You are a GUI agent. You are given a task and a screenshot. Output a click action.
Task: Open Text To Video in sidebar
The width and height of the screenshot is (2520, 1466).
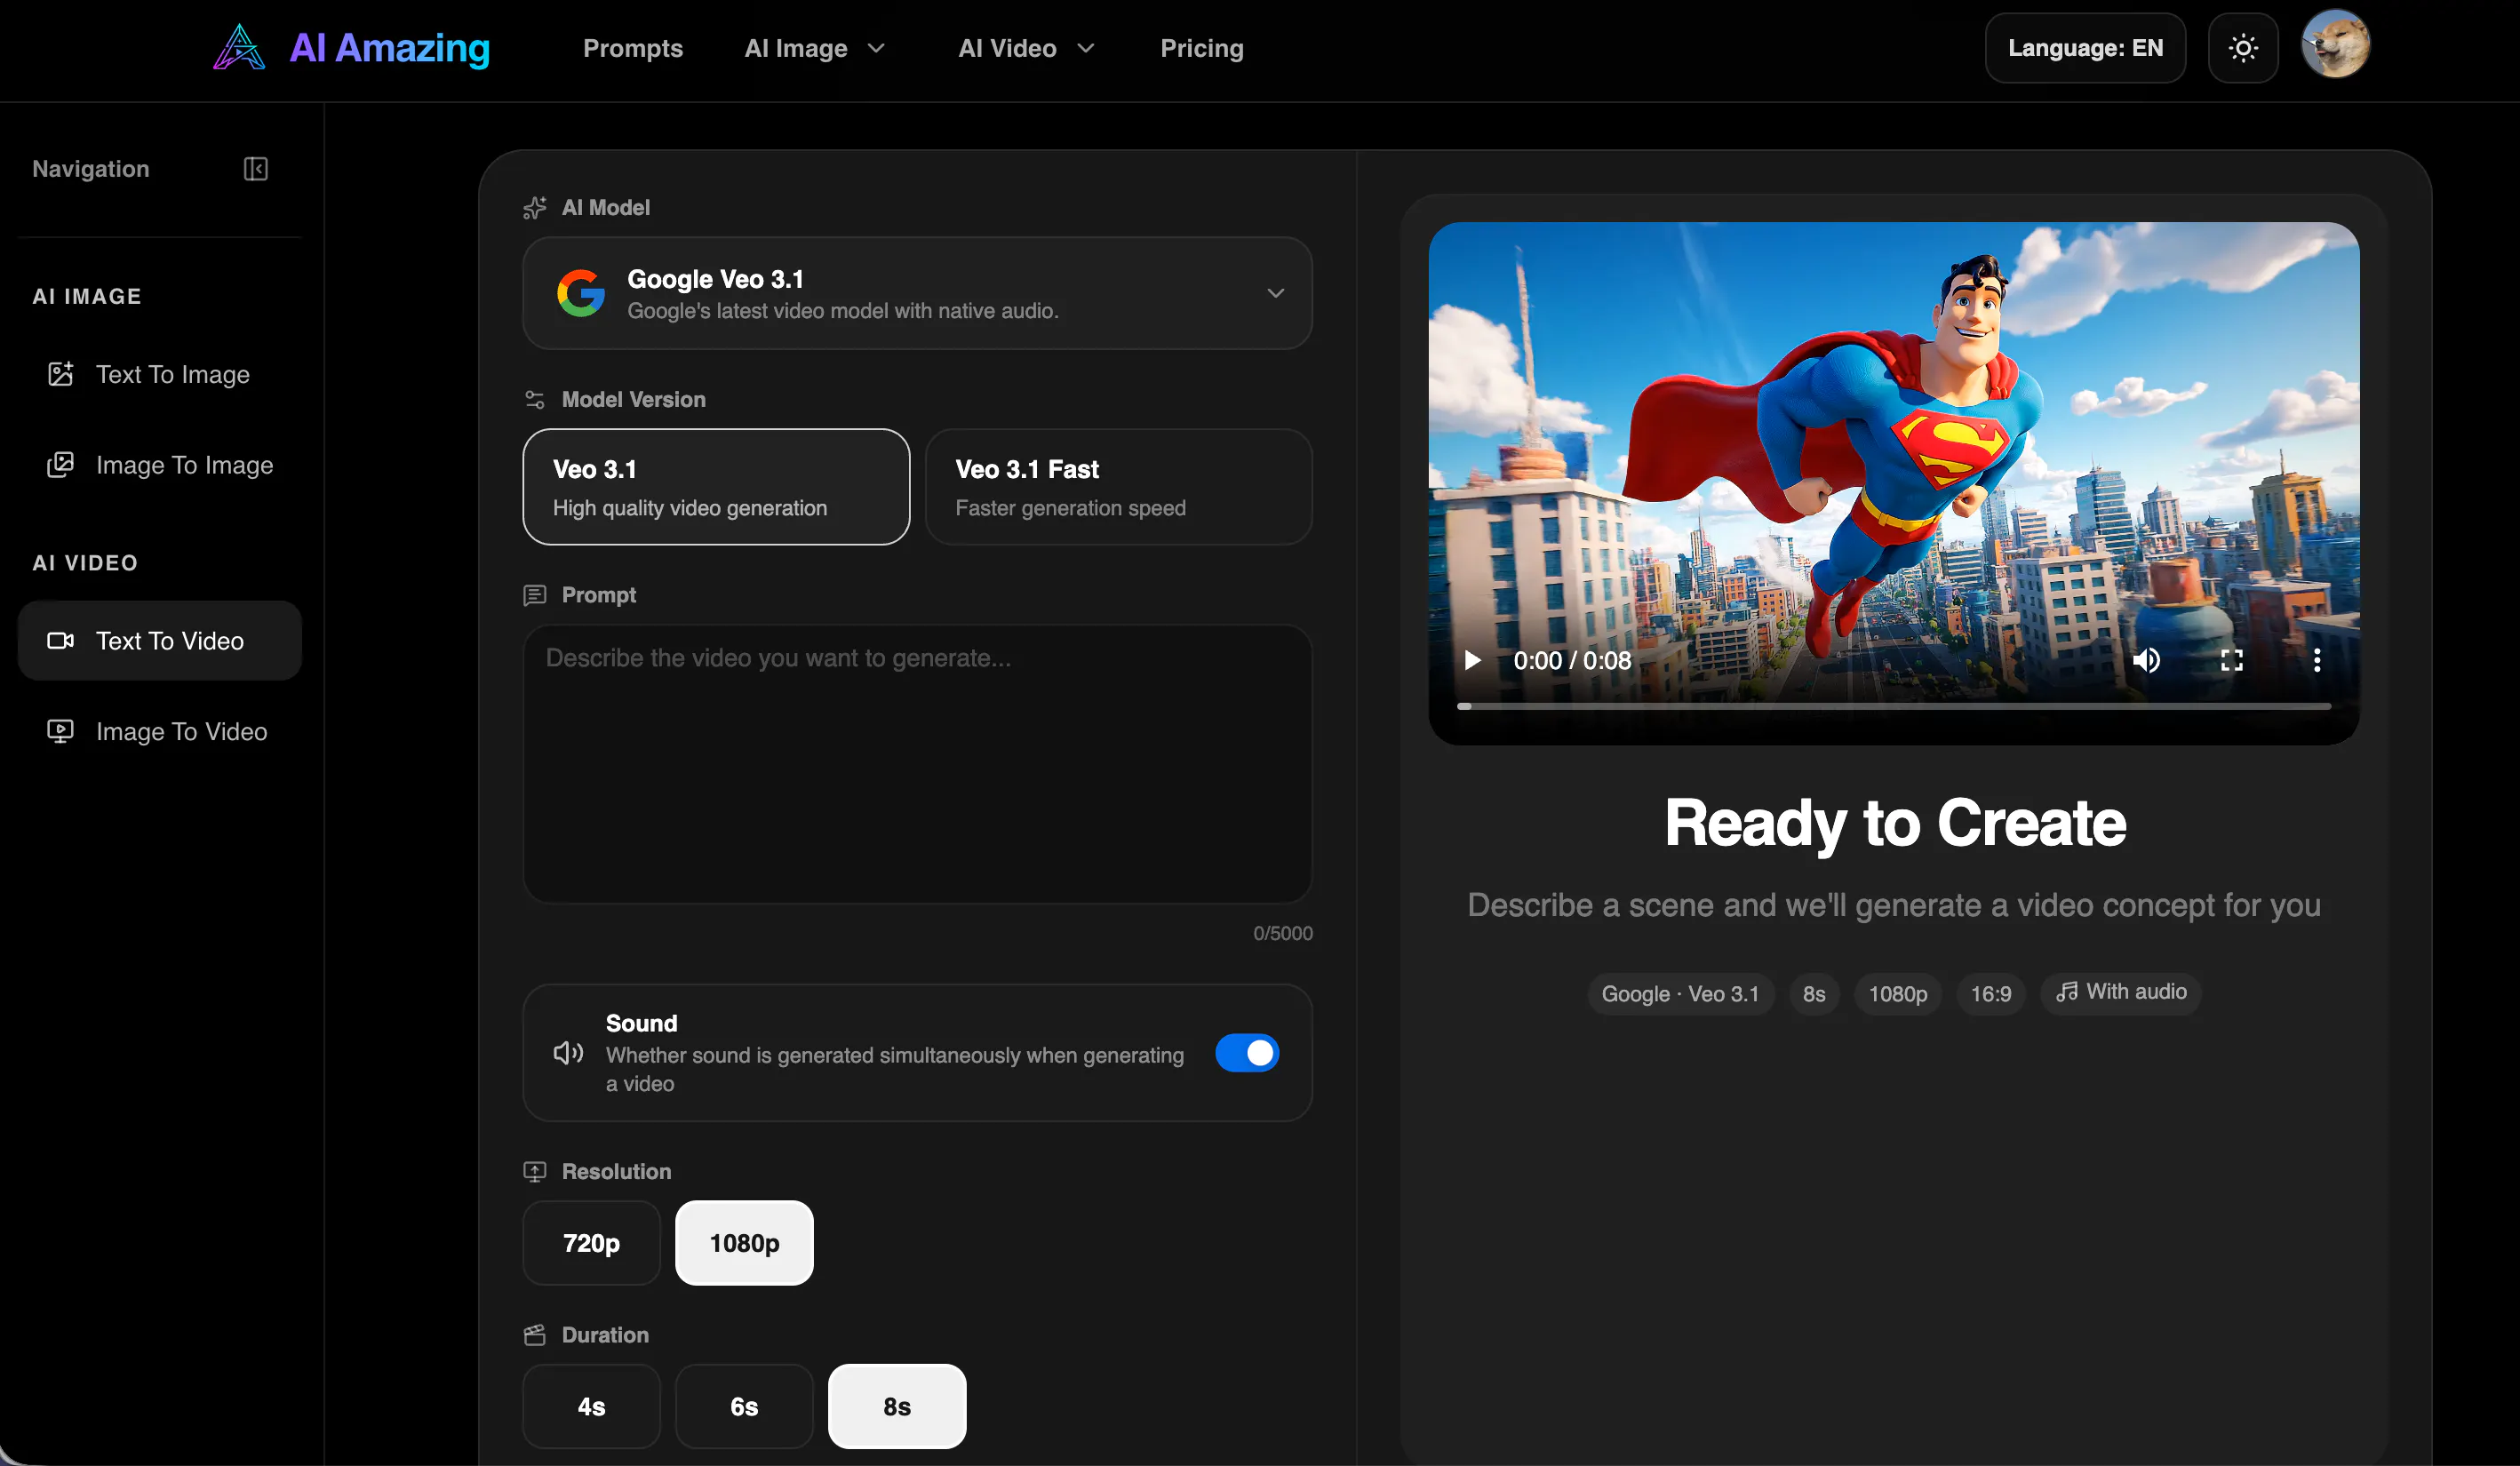(160, 641)
